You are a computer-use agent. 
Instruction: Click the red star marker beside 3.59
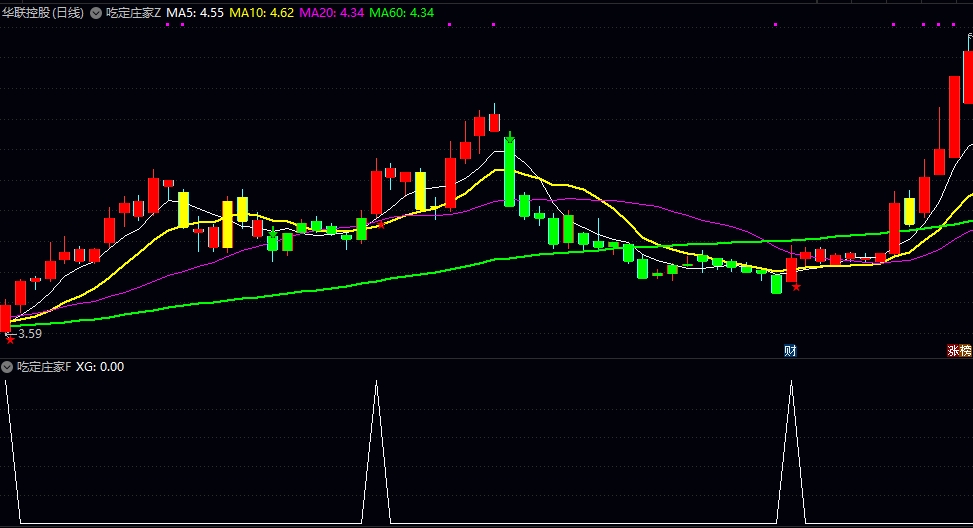pyautogui.click(x=10, y=339)
